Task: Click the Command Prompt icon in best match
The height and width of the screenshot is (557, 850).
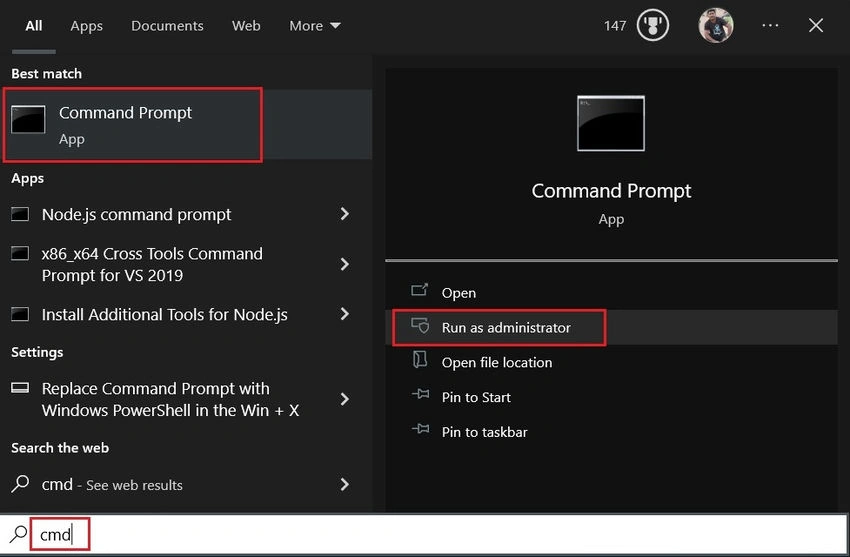Action: point(28,119)
